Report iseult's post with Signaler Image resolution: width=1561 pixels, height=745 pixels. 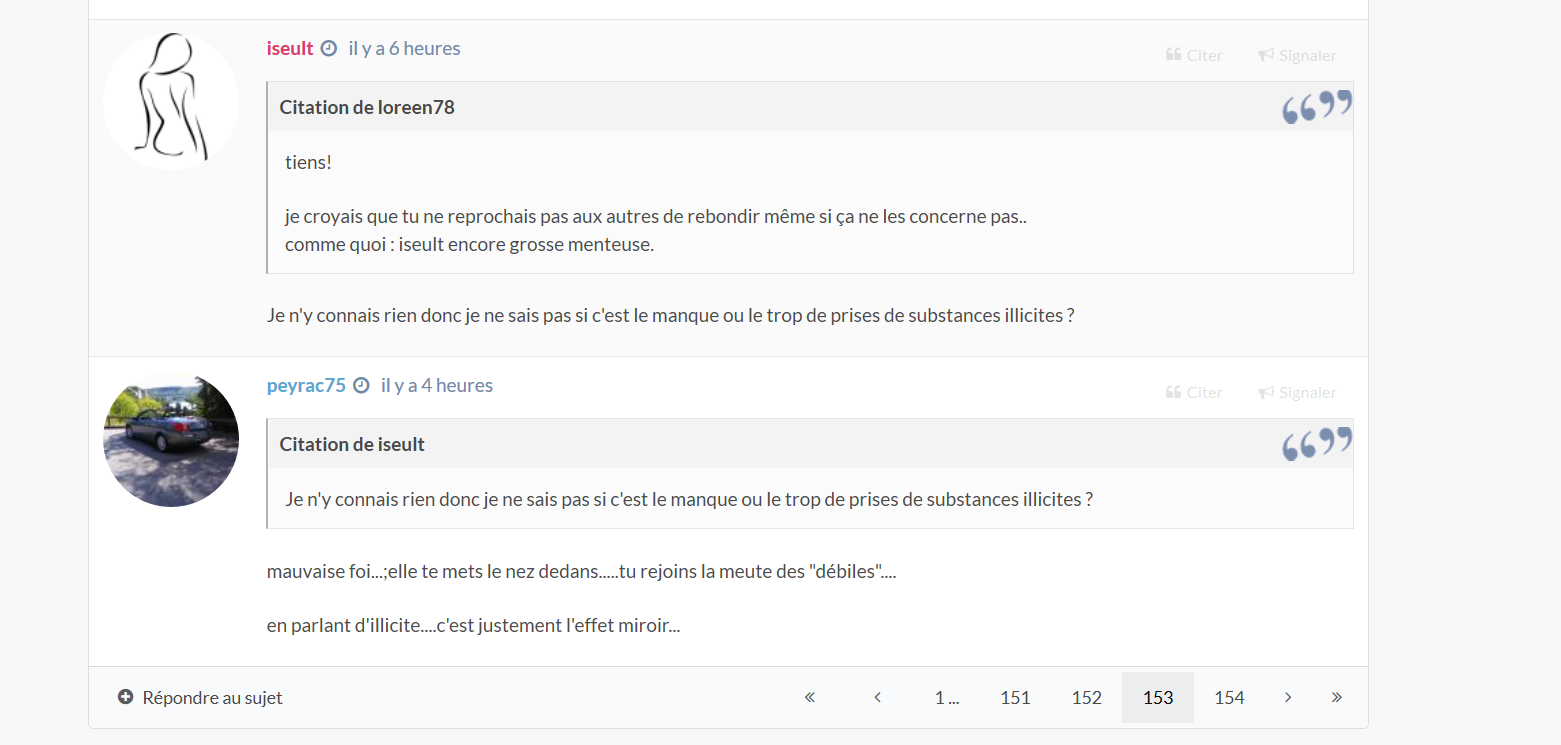tap(1297, 55)
